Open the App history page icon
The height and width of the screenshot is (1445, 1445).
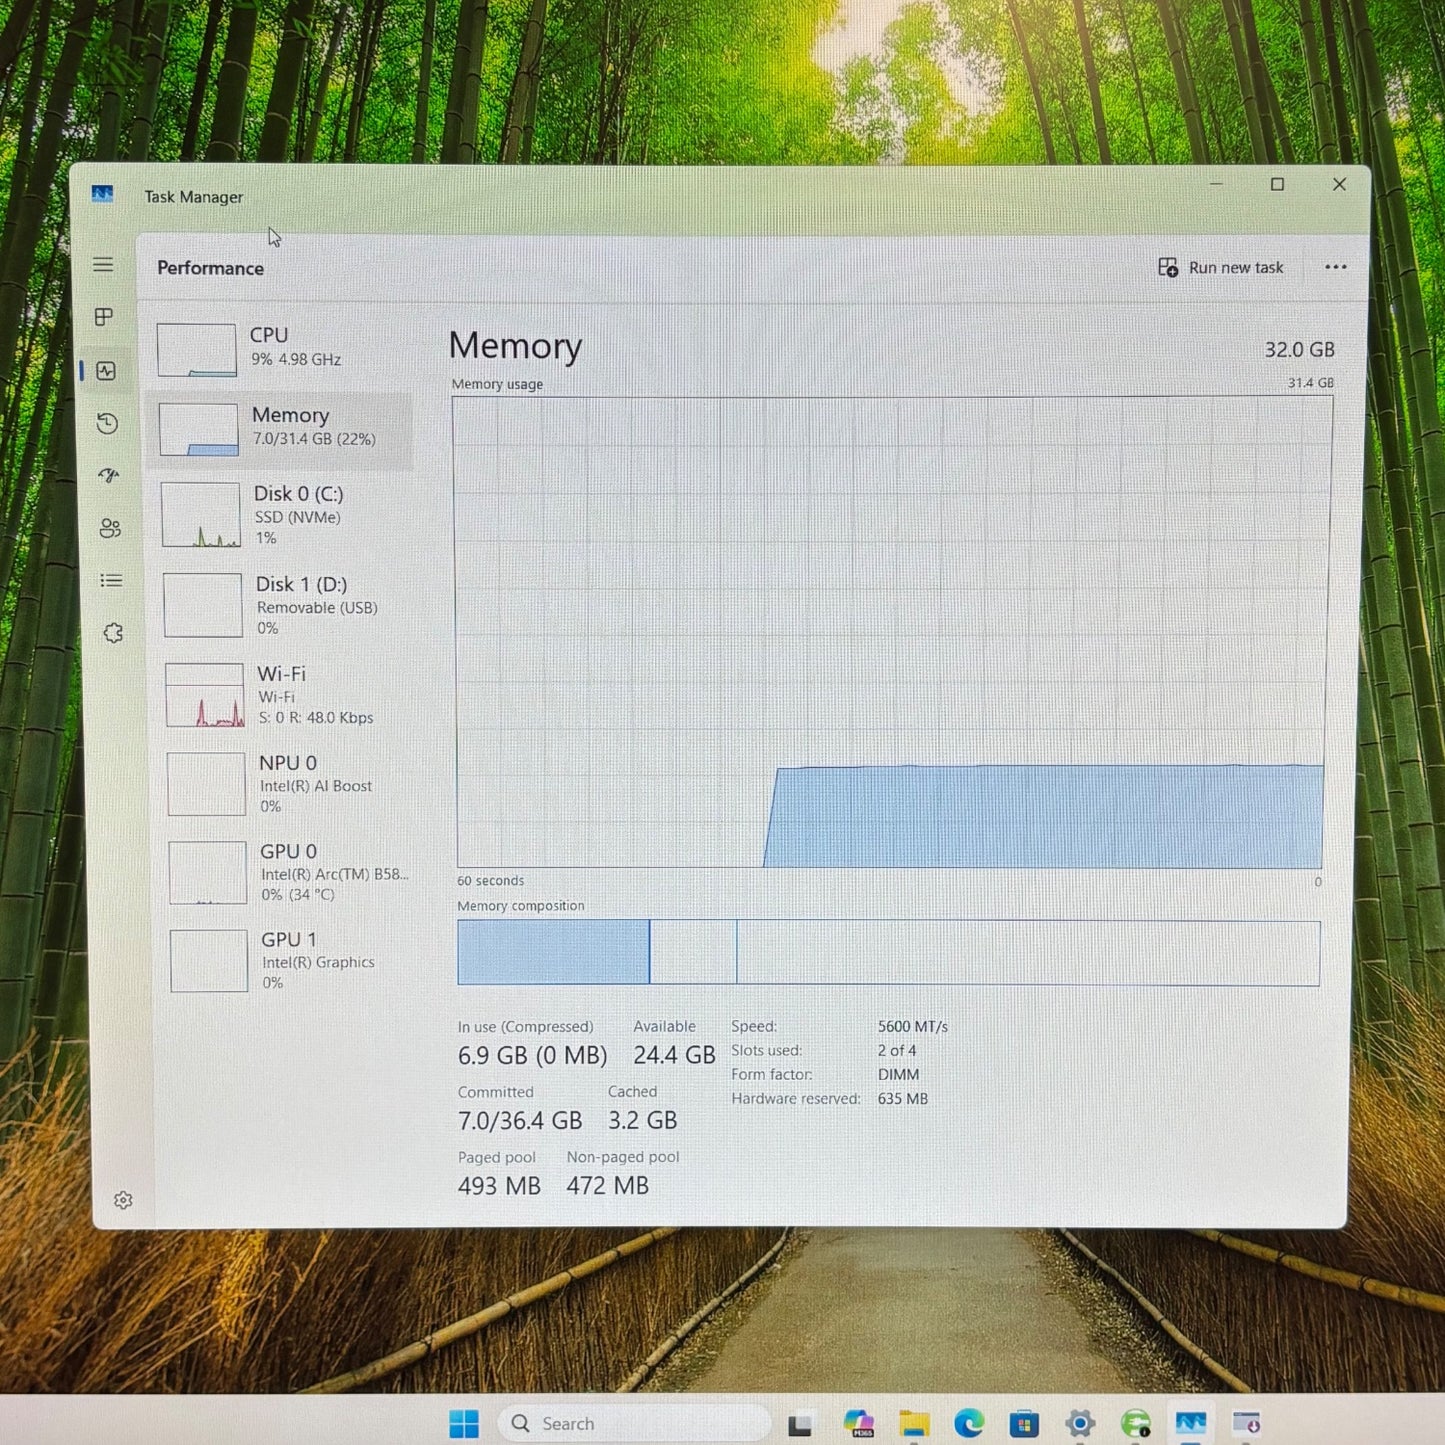[x=107, y=424]
